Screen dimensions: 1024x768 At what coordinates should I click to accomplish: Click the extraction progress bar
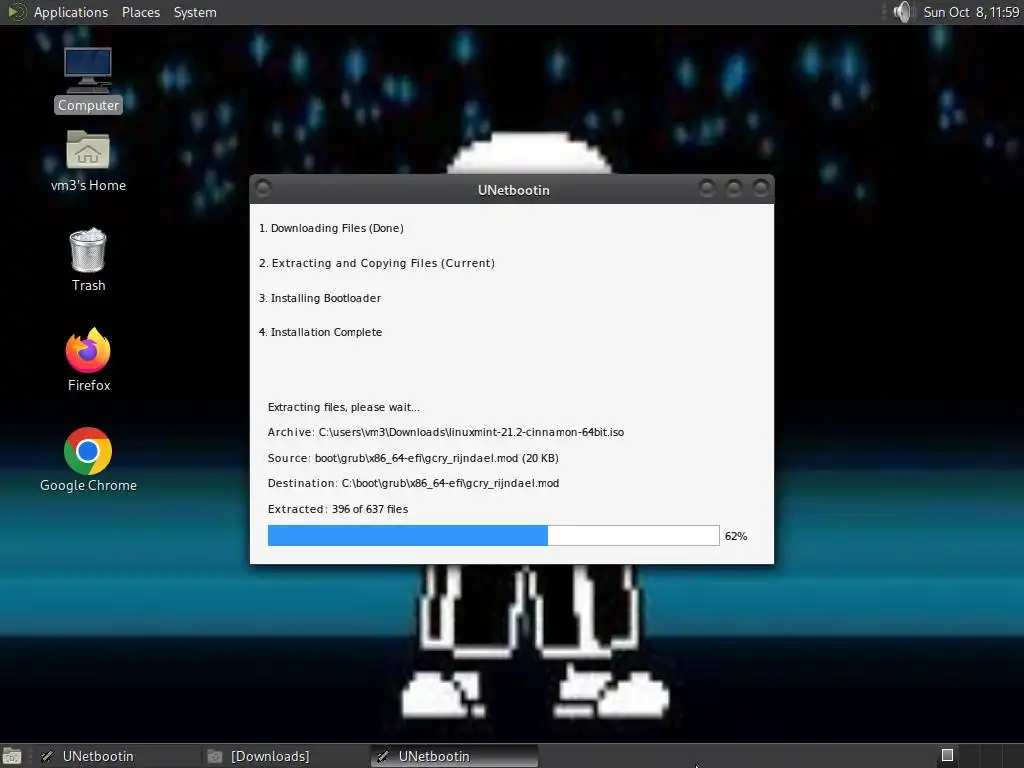pyautogui.click(x=493, y=536)
